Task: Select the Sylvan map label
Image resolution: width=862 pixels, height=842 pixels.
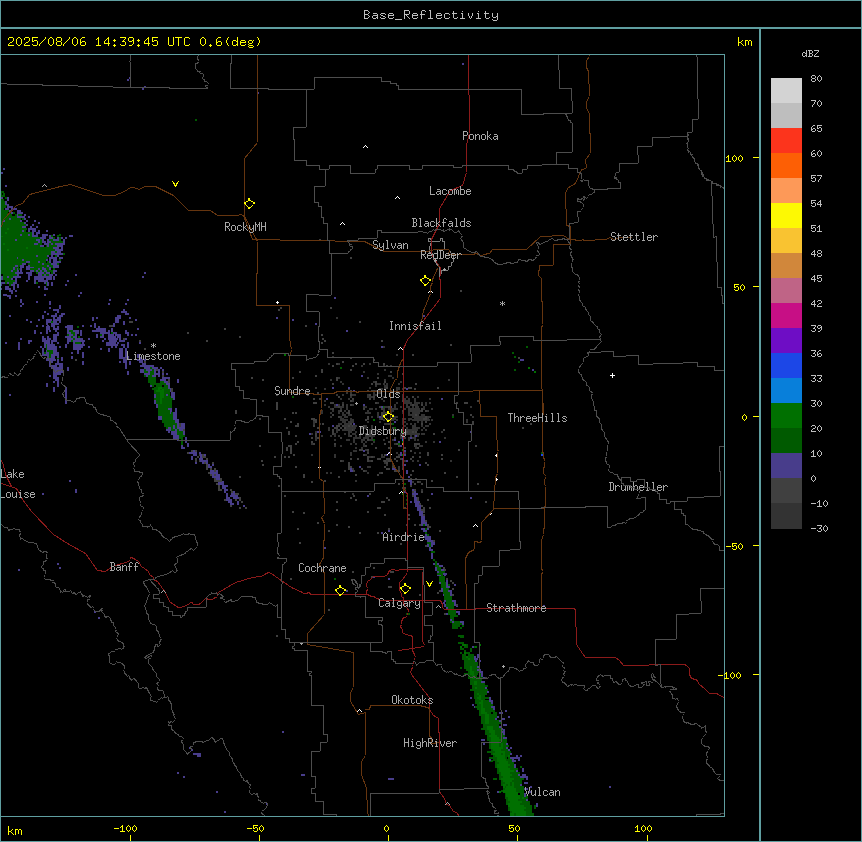Action: click(x=390, y=245)
